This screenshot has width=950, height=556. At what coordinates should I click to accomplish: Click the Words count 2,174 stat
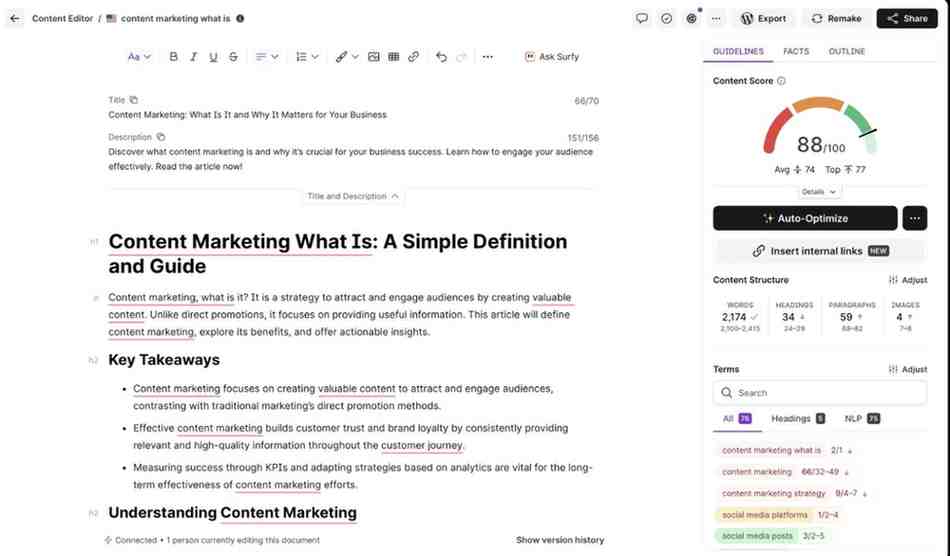pyautogui.click(x=740, y=317)
